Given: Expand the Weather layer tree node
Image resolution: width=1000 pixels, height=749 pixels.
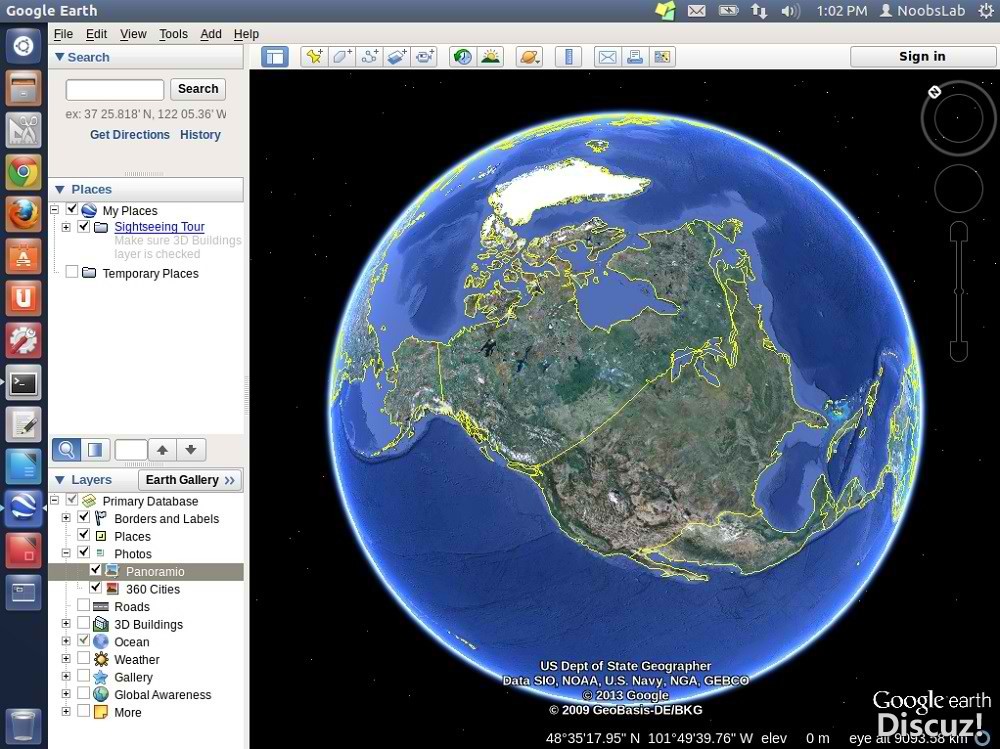Looking at the screenshot, I should (67, 660).
